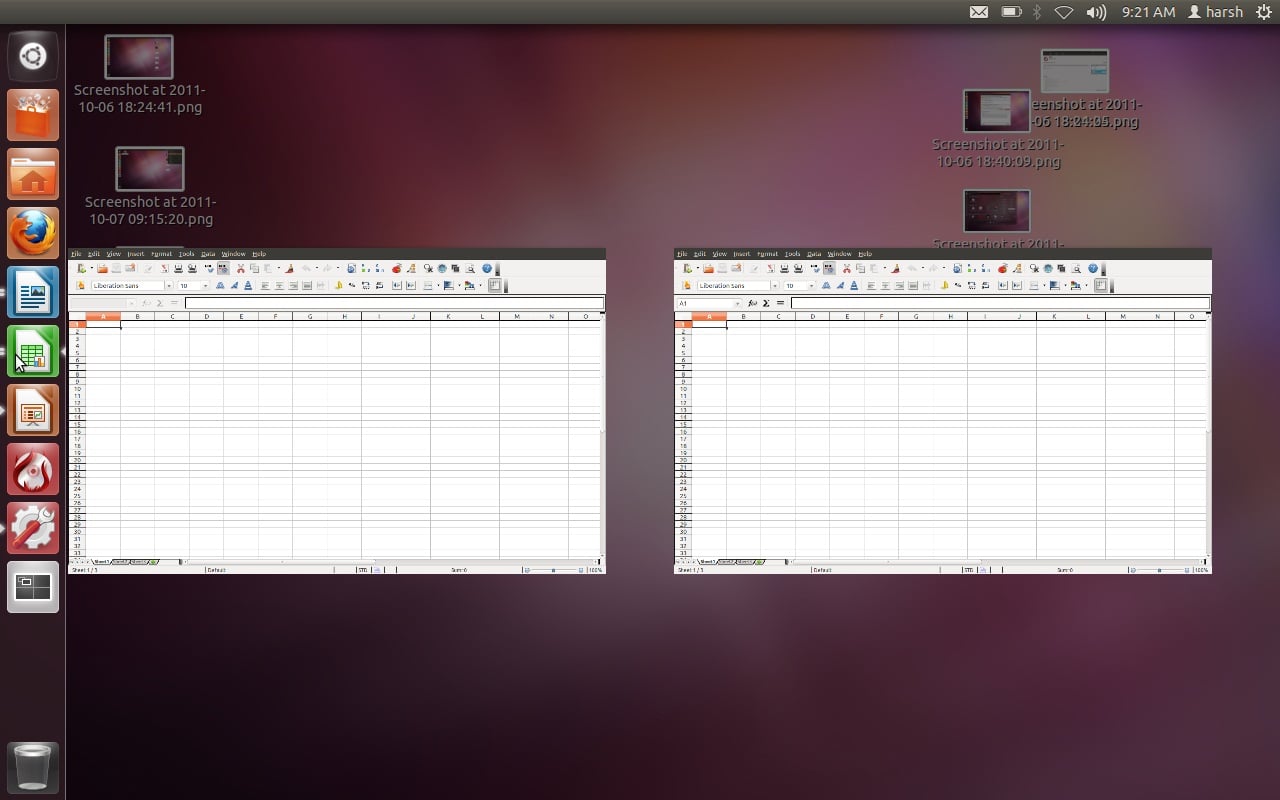Viewport: 1280px width, 800px height.
Task: Launch Firefox from the launcher
Action: click(x=33, y=234)
